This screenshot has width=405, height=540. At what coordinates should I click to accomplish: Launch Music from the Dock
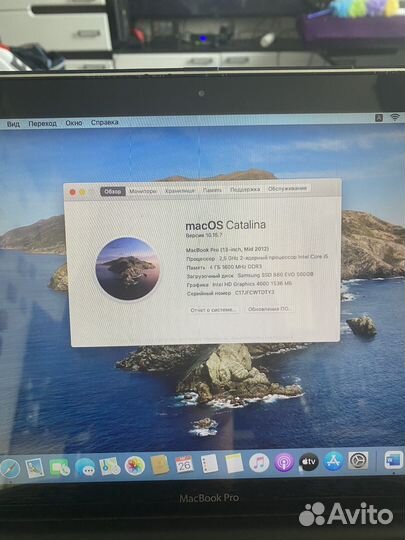259,463
